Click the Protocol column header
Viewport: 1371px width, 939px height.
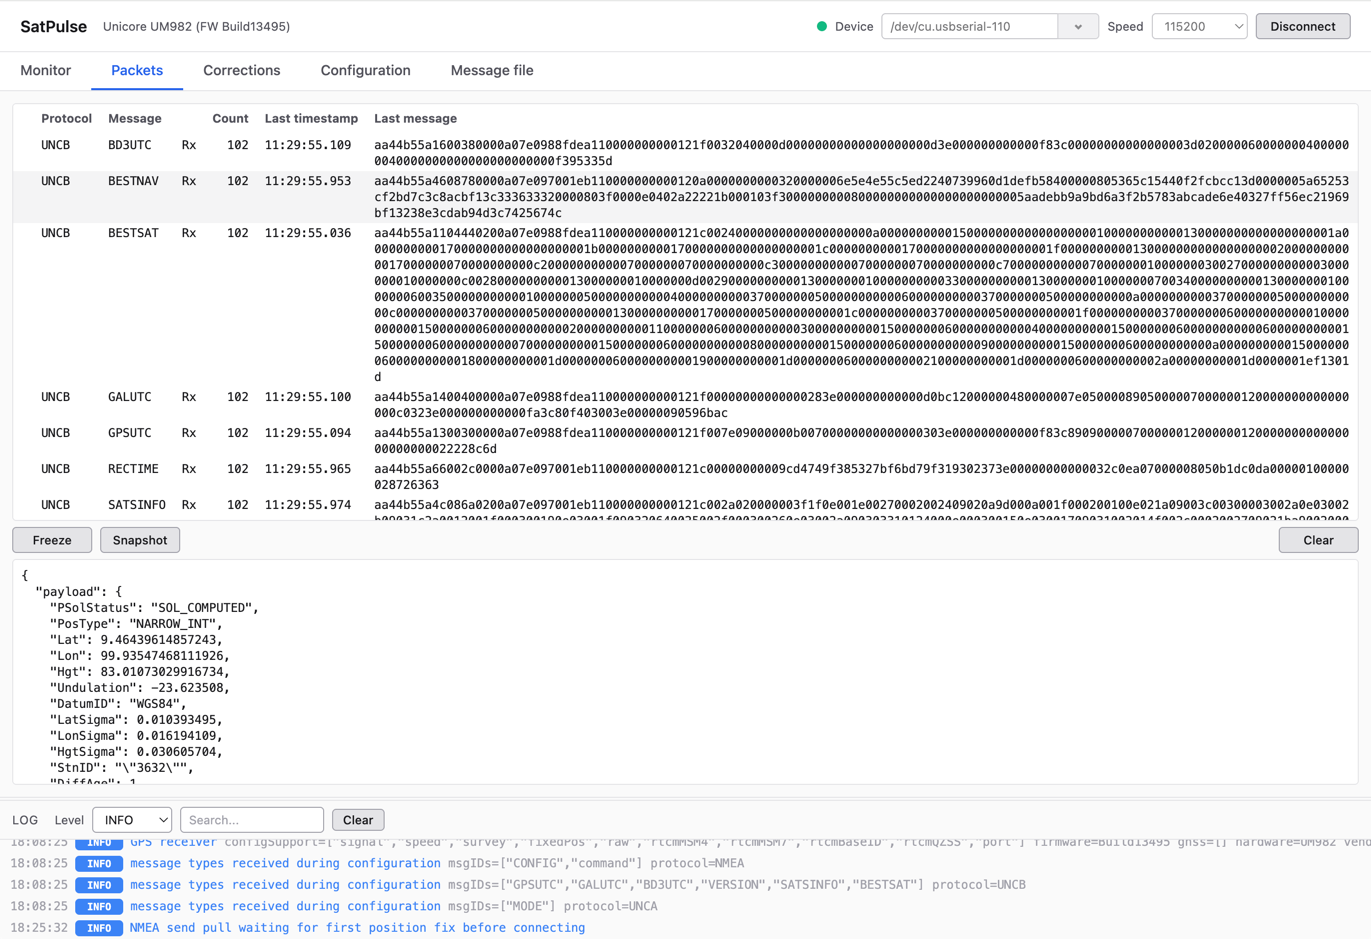66,118
